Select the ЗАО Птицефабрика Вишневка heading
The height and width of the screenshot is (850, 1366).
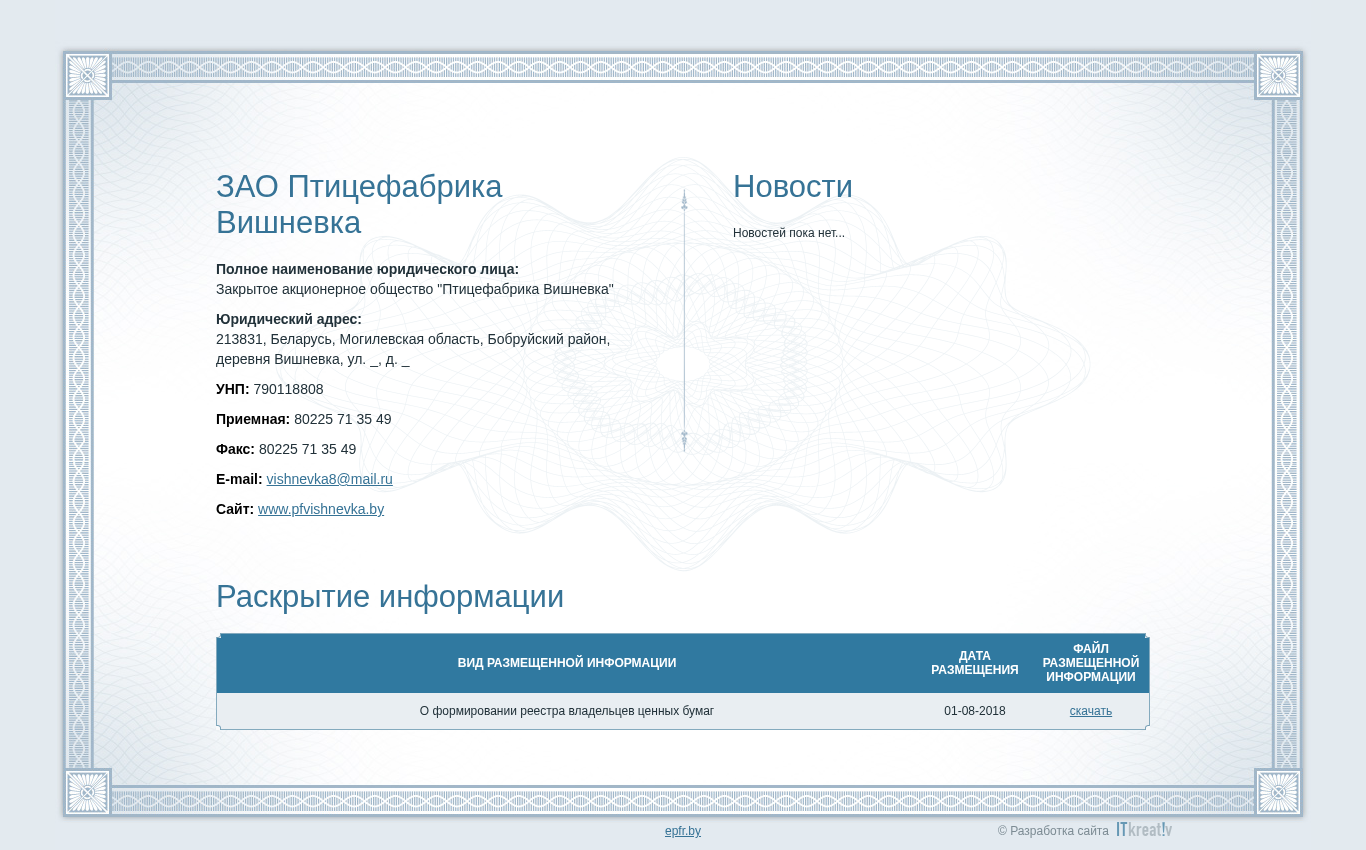click(359, 204)
